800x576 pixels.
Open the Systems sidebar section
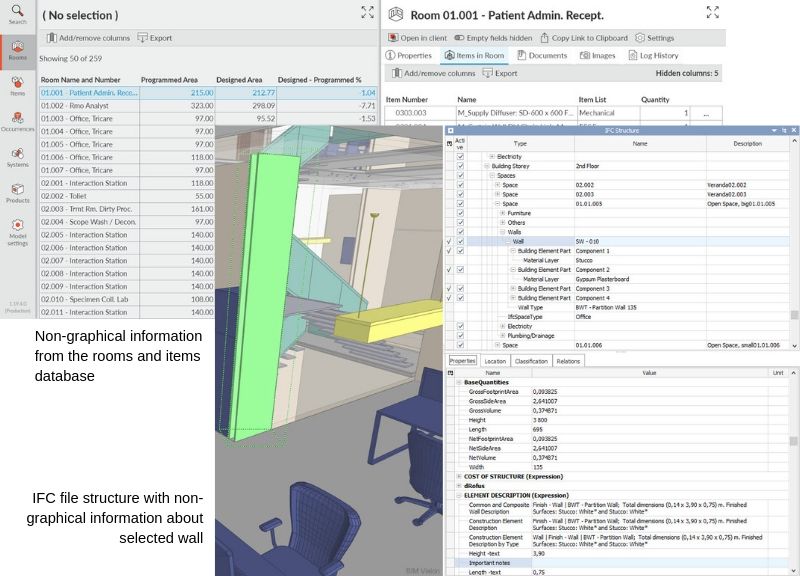tap(17, 157)
